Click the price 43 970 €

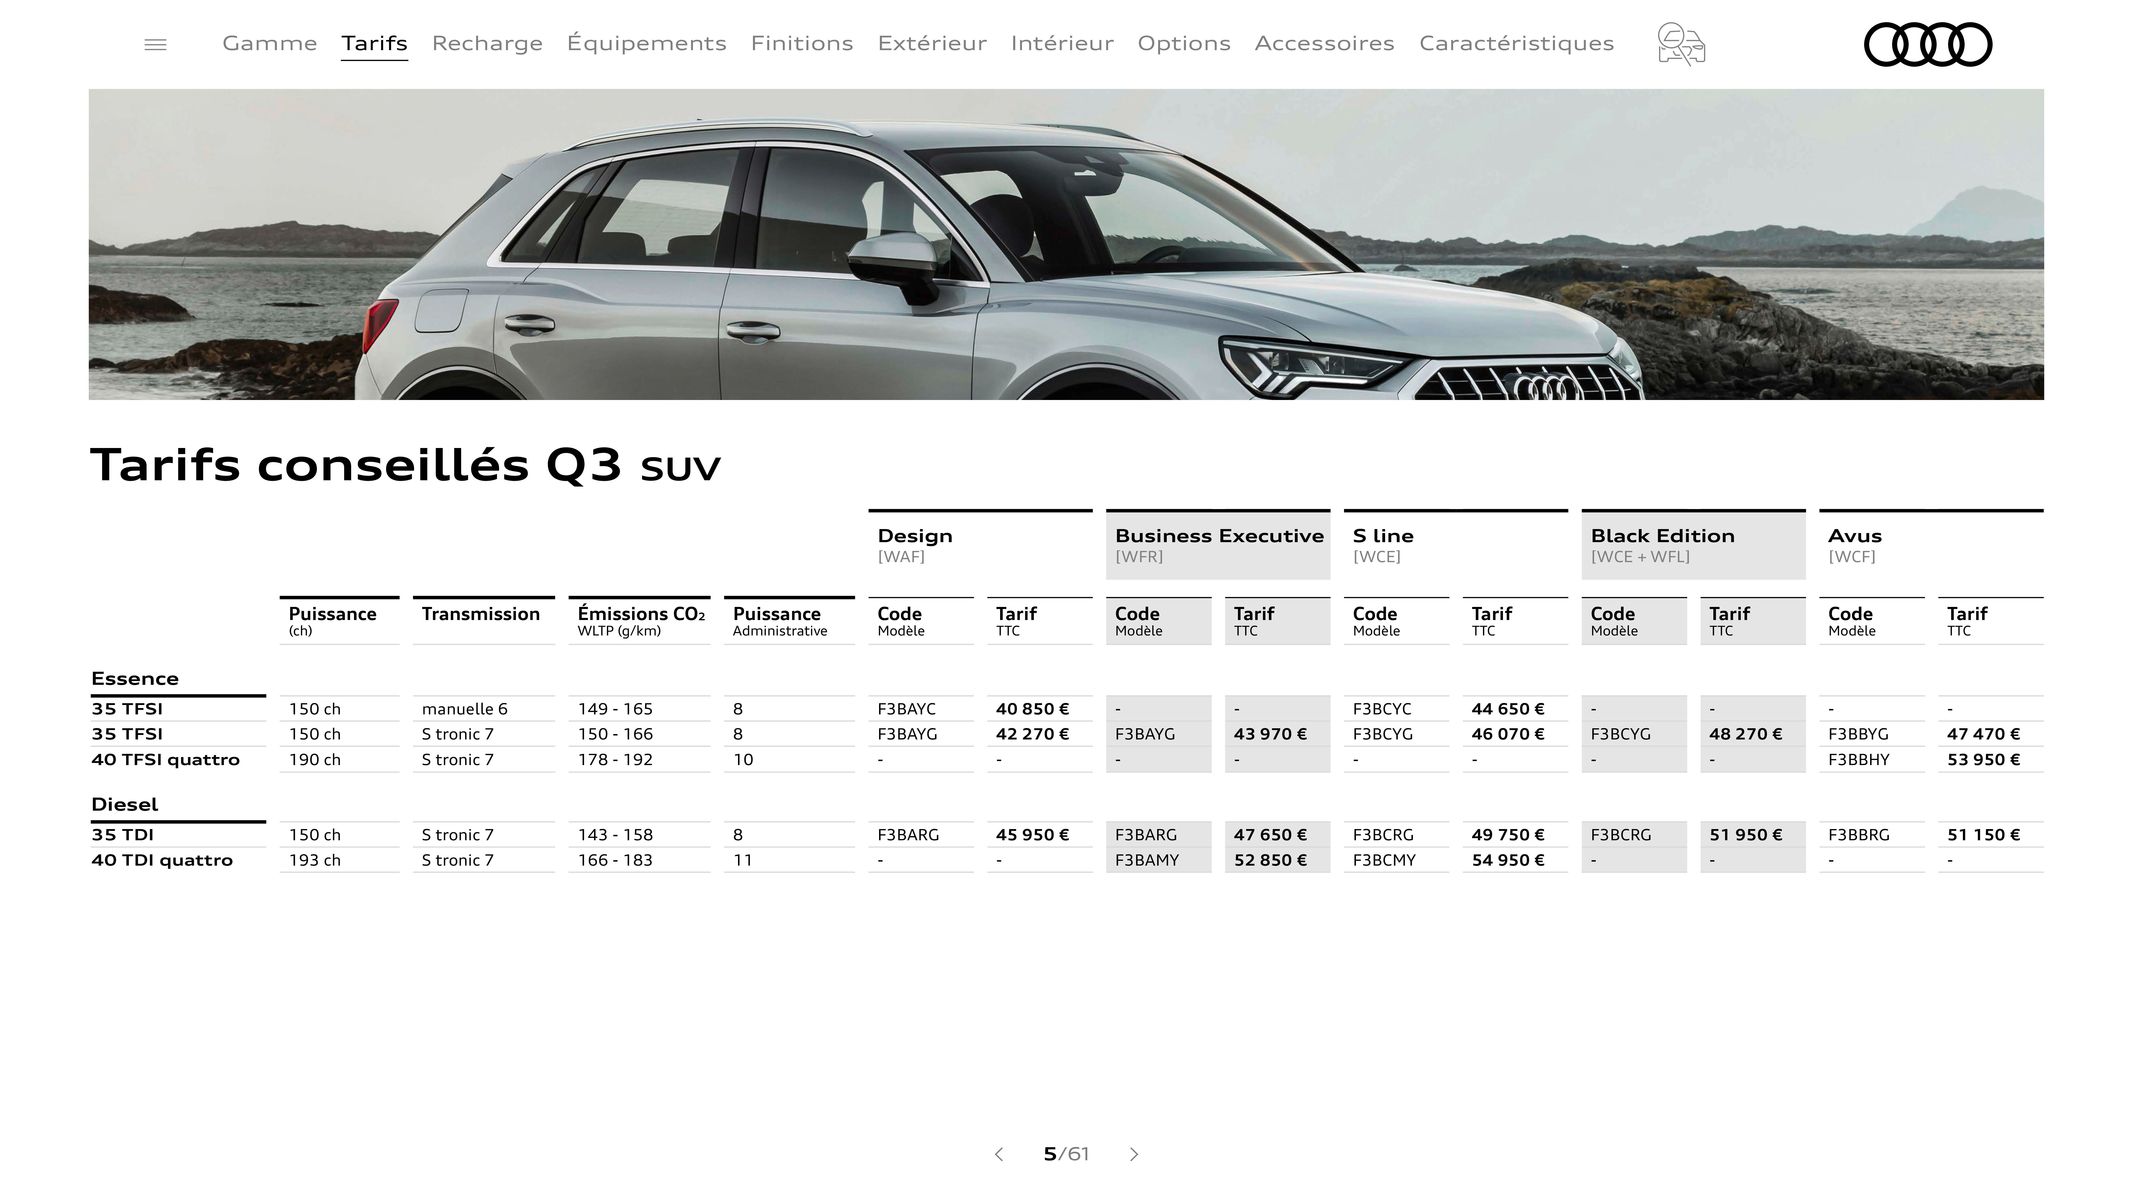(x=1270, y=734)
